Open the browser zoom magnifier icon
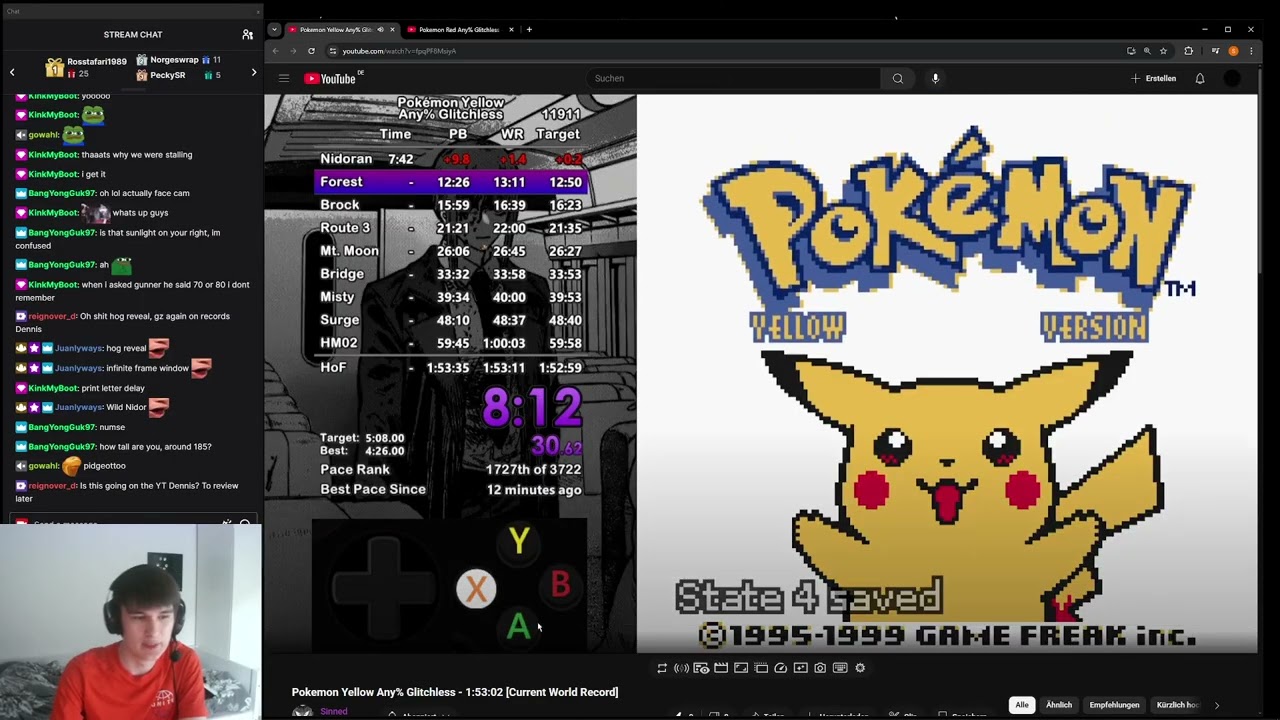Screen dimensions: 1280x720 tap(1147, 51)
